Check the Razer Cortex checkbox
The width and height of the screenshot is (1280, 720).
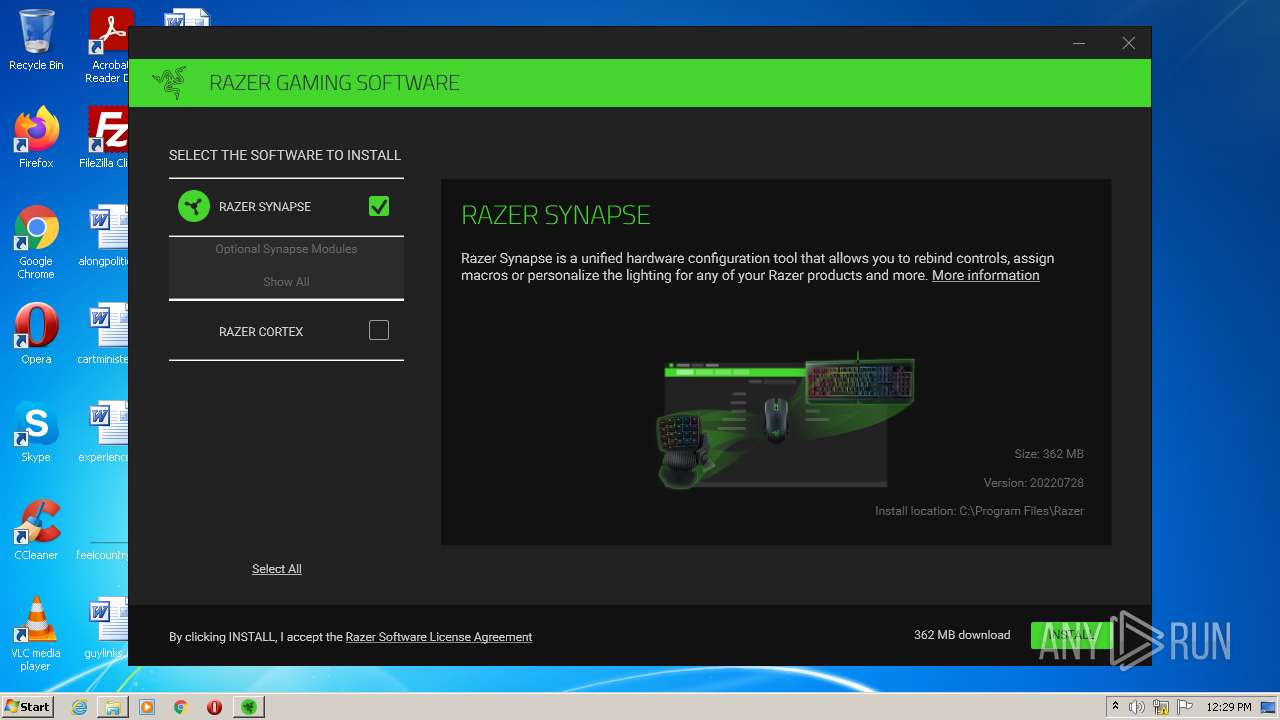pos(379,330)
